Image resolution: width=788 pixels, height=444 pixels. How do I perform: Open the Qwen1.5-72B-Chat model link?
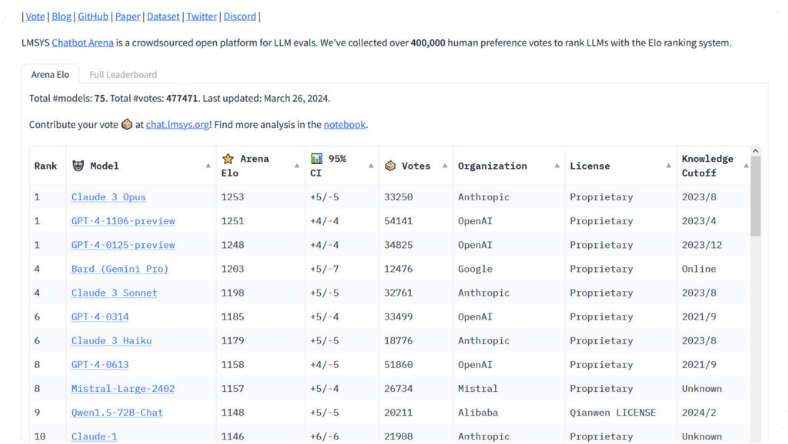[x=117, y=412]
